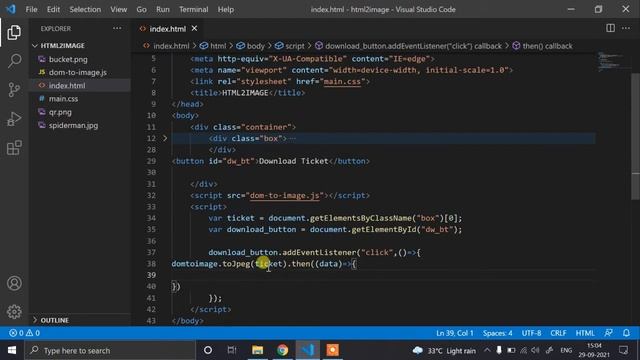Image resolution: width=640 pixels, height=360 pixels.
Task: Click the feedback icon in status bar
Action: click(608, 333)
